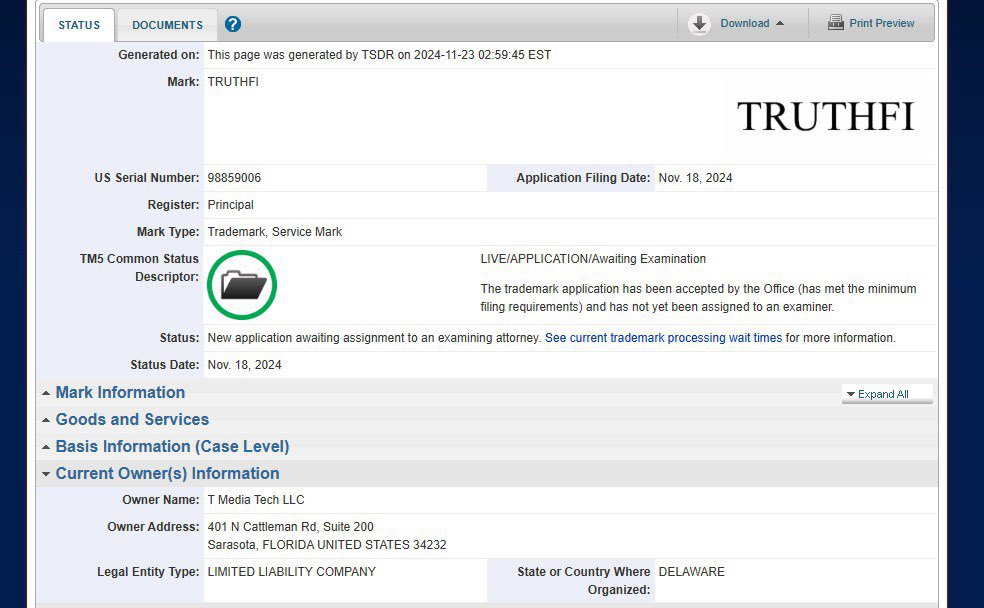Click the Application Filing Date label
The image size is (984, 608).
click(x=583, y=178)
